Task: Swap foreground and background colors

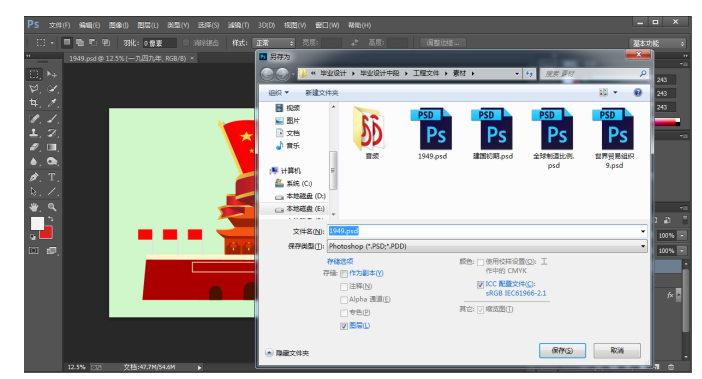Action: click(51, 219)
